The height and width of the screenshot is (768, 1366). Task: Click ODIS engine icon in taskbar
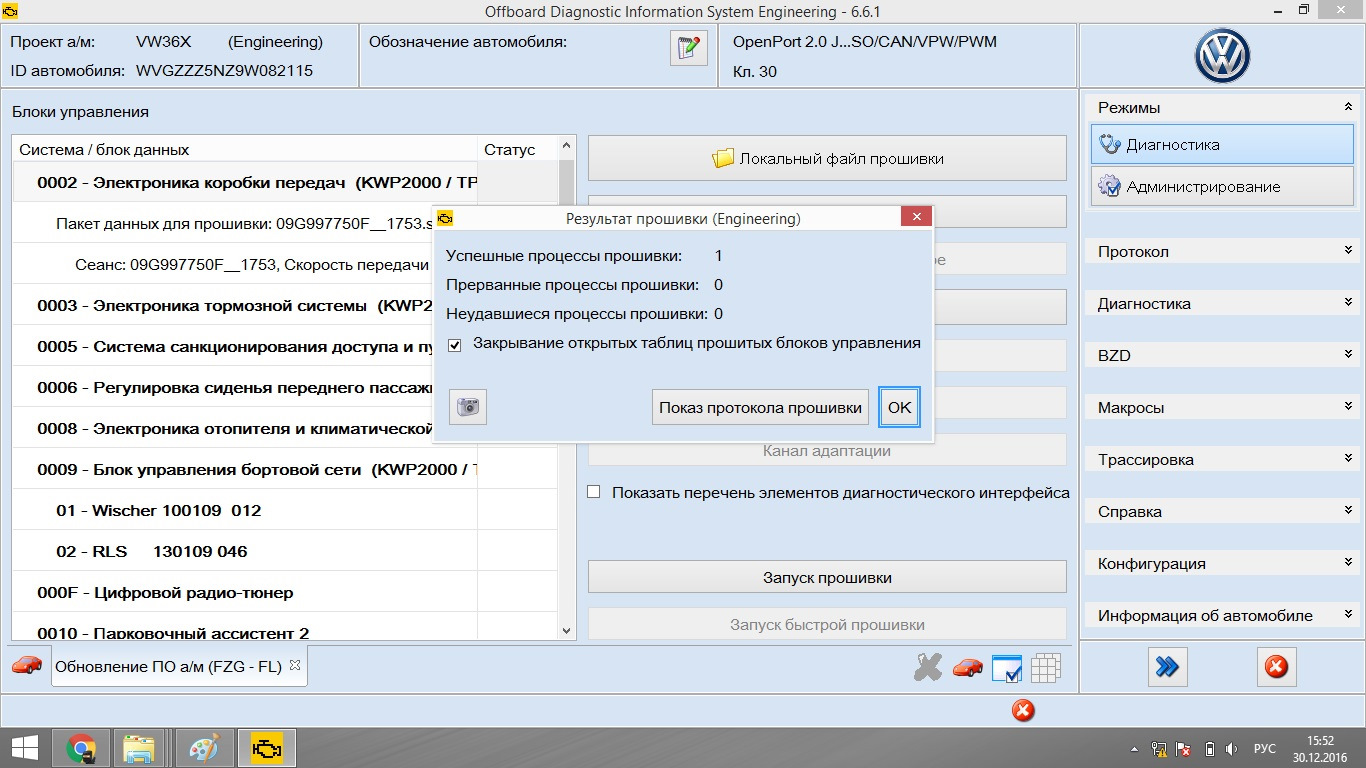(266, 748)
